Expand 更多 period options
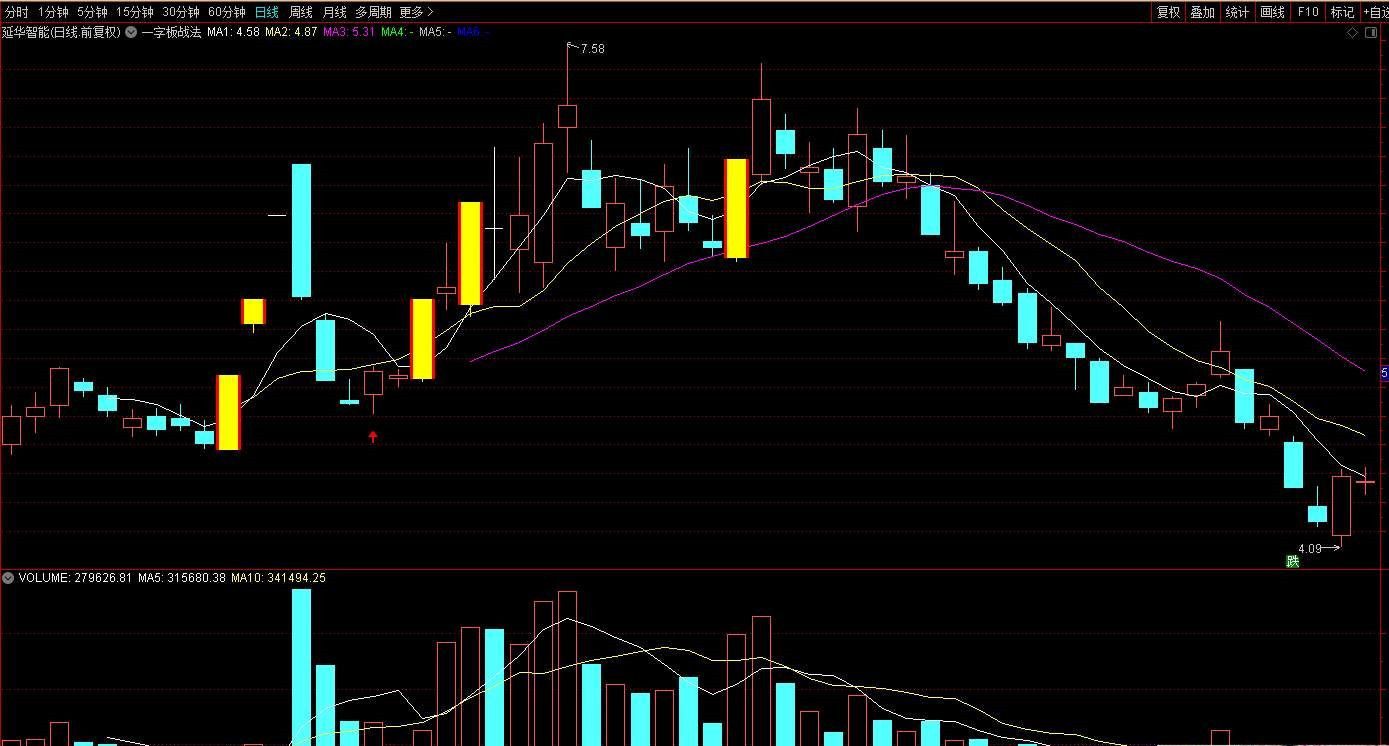 pyautogui.click(x=416, y=12)
